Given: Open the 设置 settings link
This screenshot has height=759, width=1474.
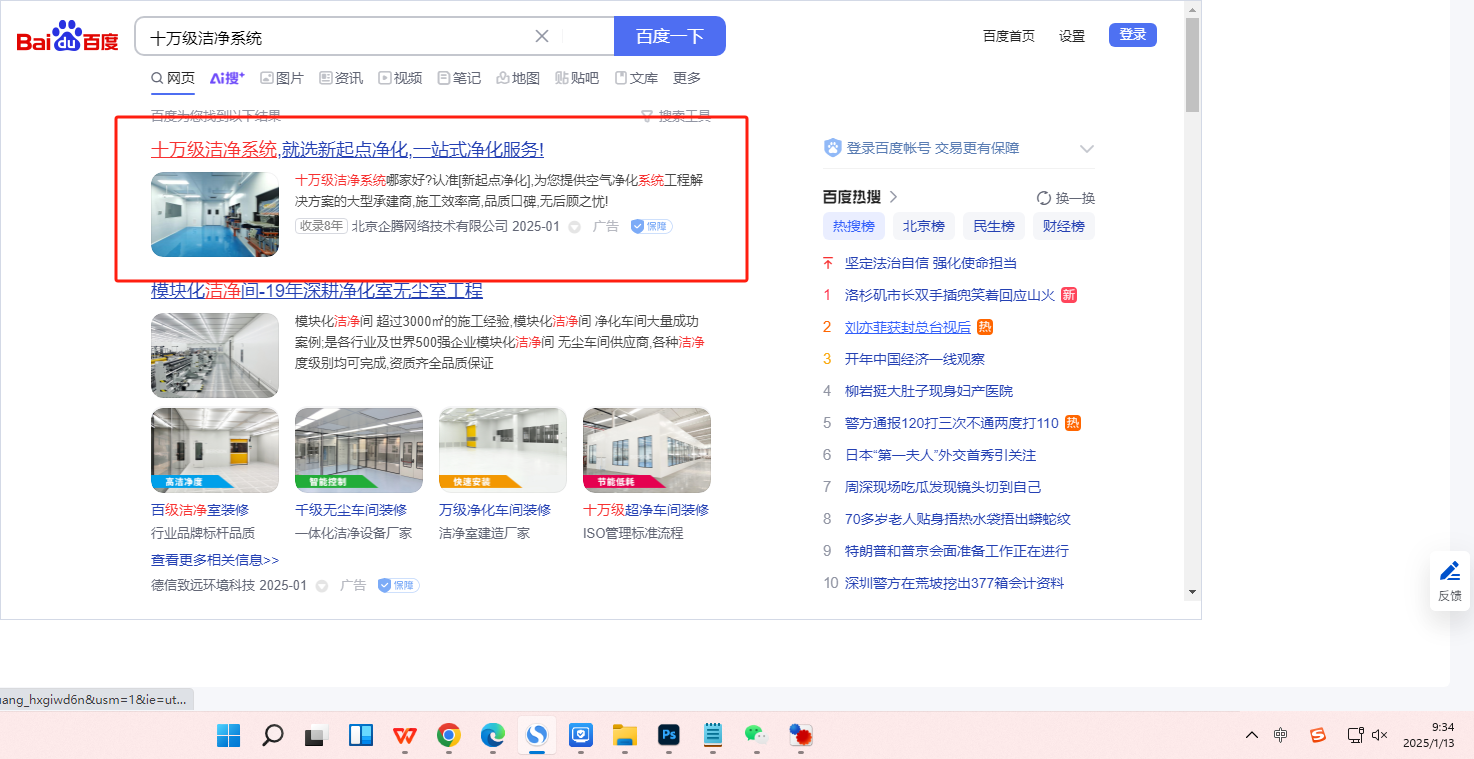Looking at the screenshot, I should (x=1072, y=36).
